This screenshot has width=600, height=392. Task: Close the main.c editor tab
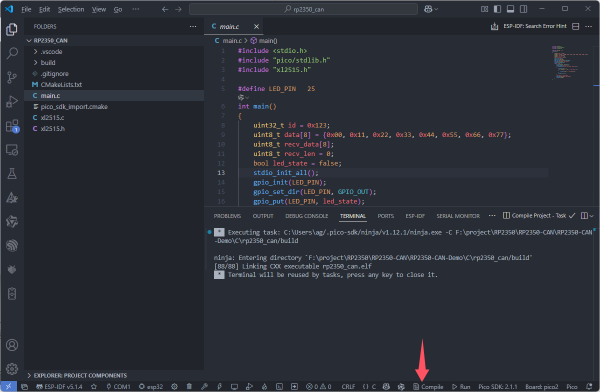click(x=256, y=26)
